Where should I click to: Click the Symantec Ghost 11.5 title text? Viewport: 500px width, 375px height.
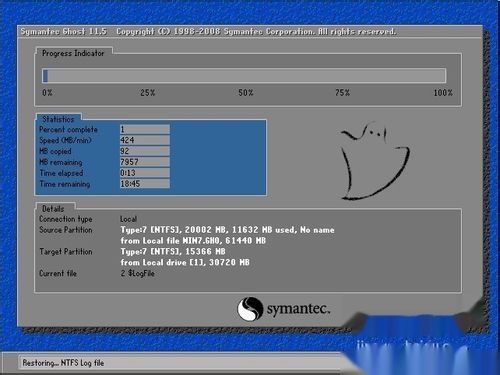(x=63, y=31)
